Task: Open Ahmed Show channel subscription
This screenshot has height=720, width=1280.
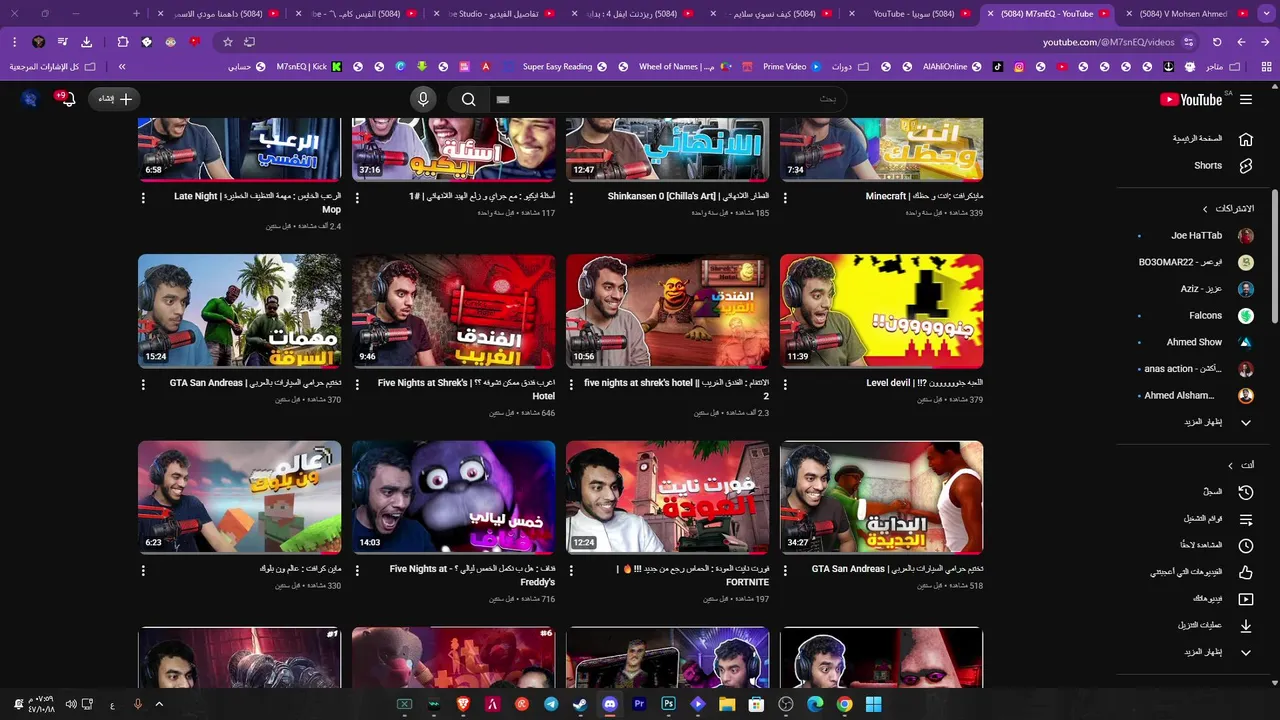Action: click(x=1195, y=342)
